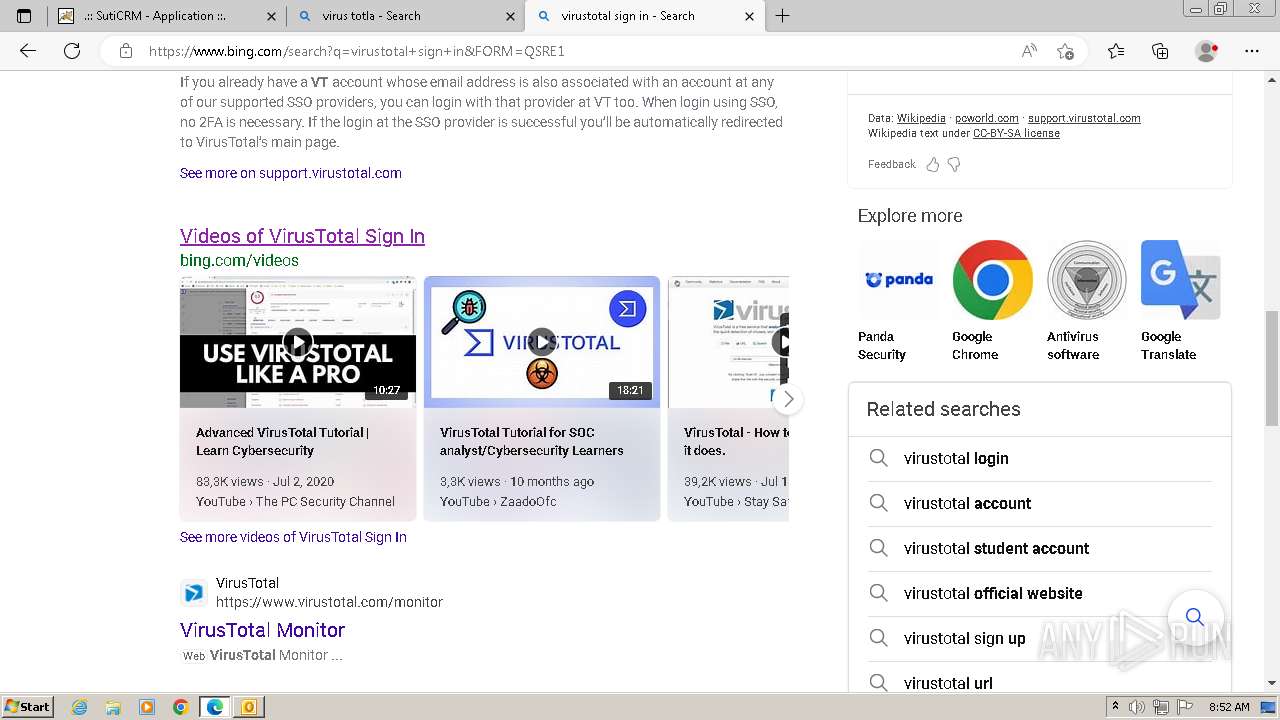Switch to Edge taskbar icon

click(215, 707)
